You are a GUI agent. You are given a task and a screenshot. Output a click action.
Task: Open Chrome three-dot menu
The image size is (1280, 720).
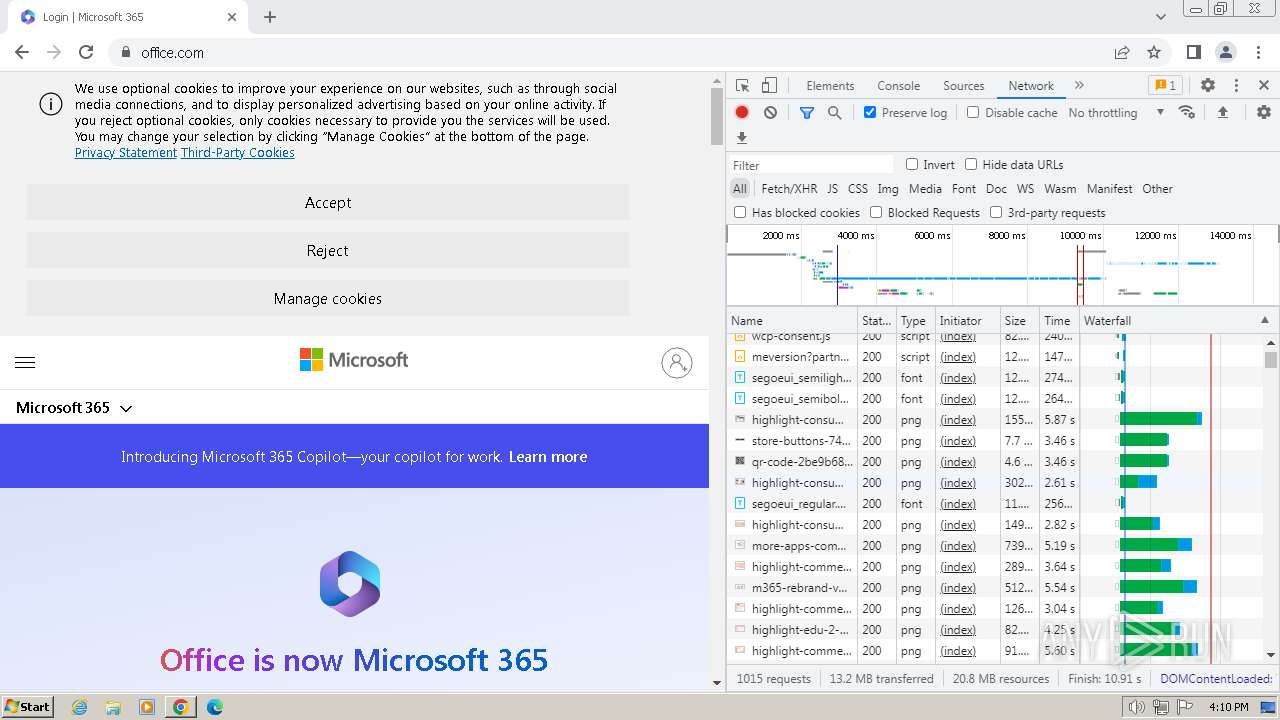coord(1257,52)
